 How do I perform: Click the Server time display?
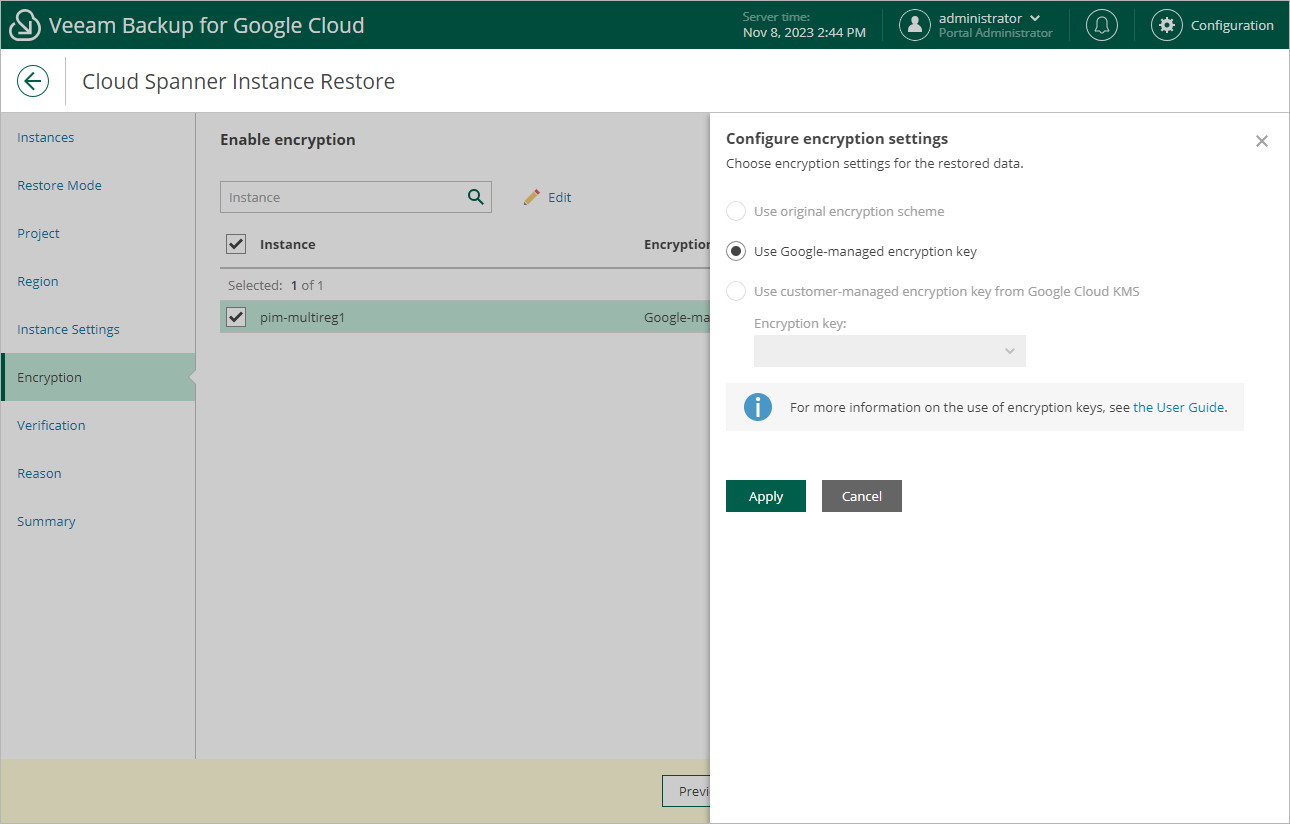pos(804,25)
